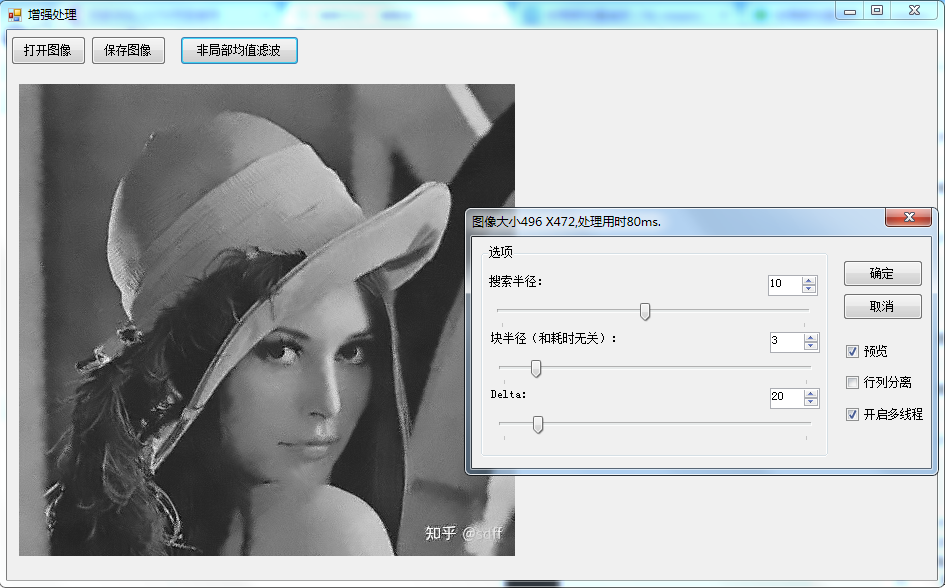Click the dialog title 图像大小496 X472,处理用时80ms.
Image resolution: width=945 pixels, height=588 pixels.
click(x=567, y=222)
